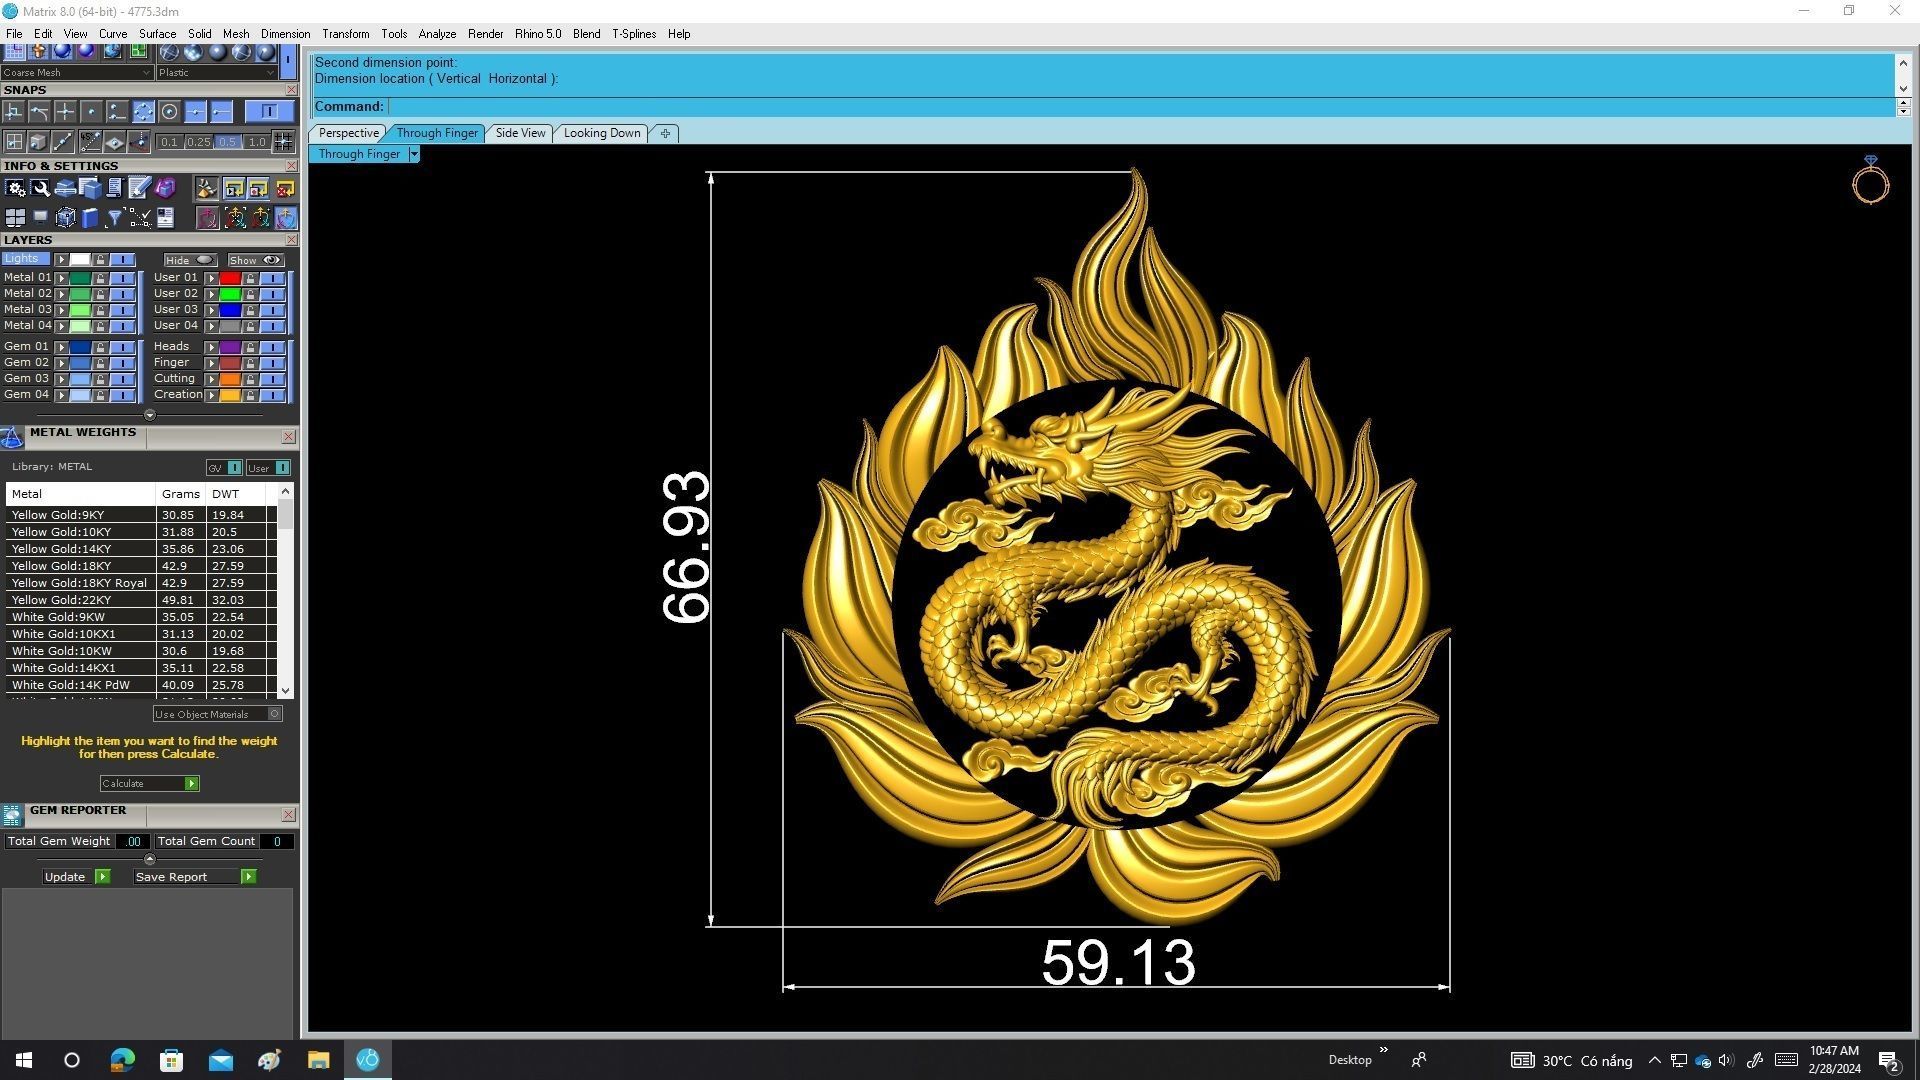The image size is (1920, 1080).
Task: Open the Coarse Mesh dropdown
Action: (x=76, y=72)
